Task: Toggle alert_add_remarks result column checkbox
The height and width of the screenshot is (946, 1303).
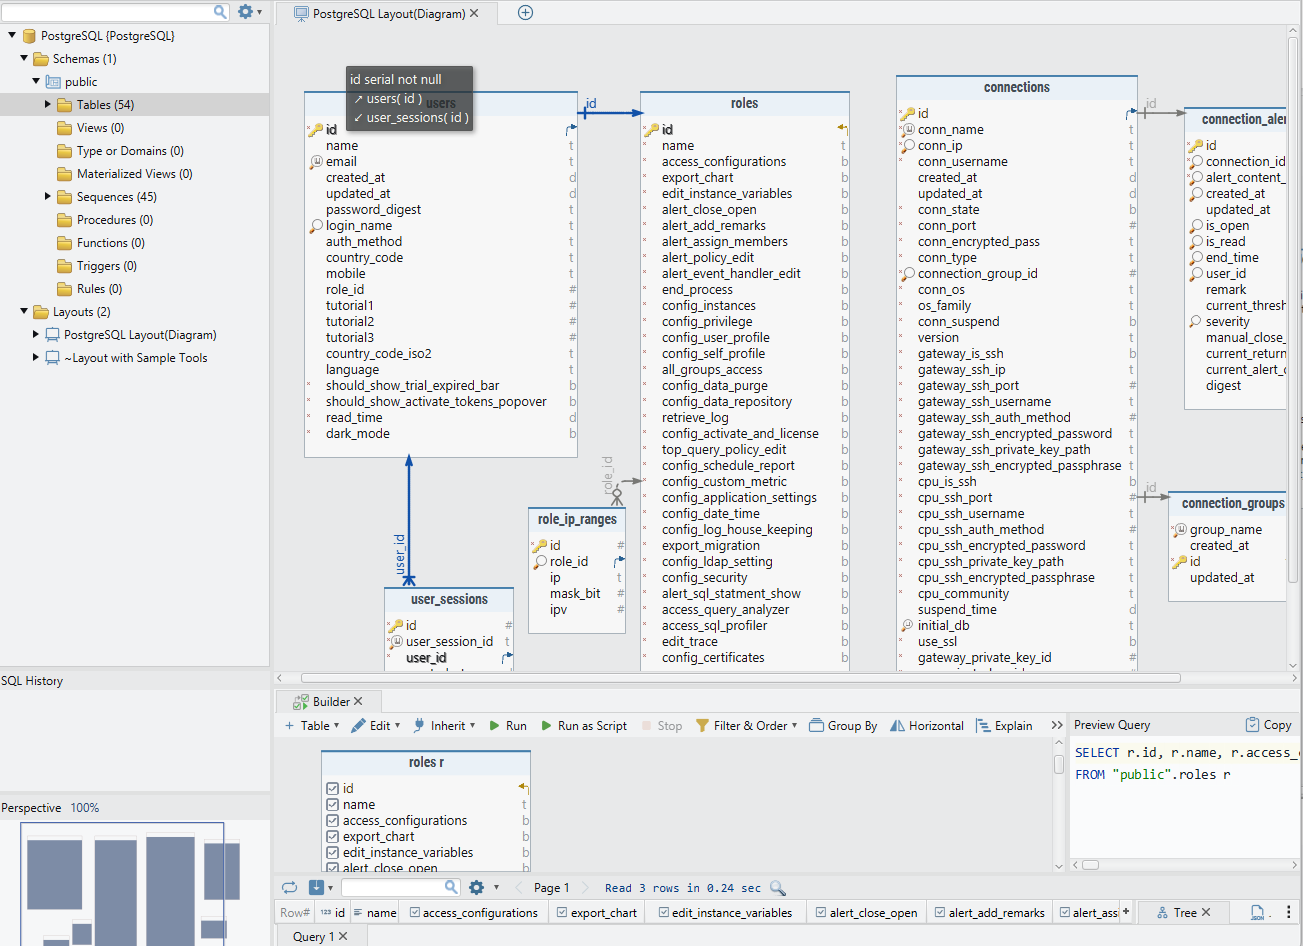Action: (x=940, y=913)
